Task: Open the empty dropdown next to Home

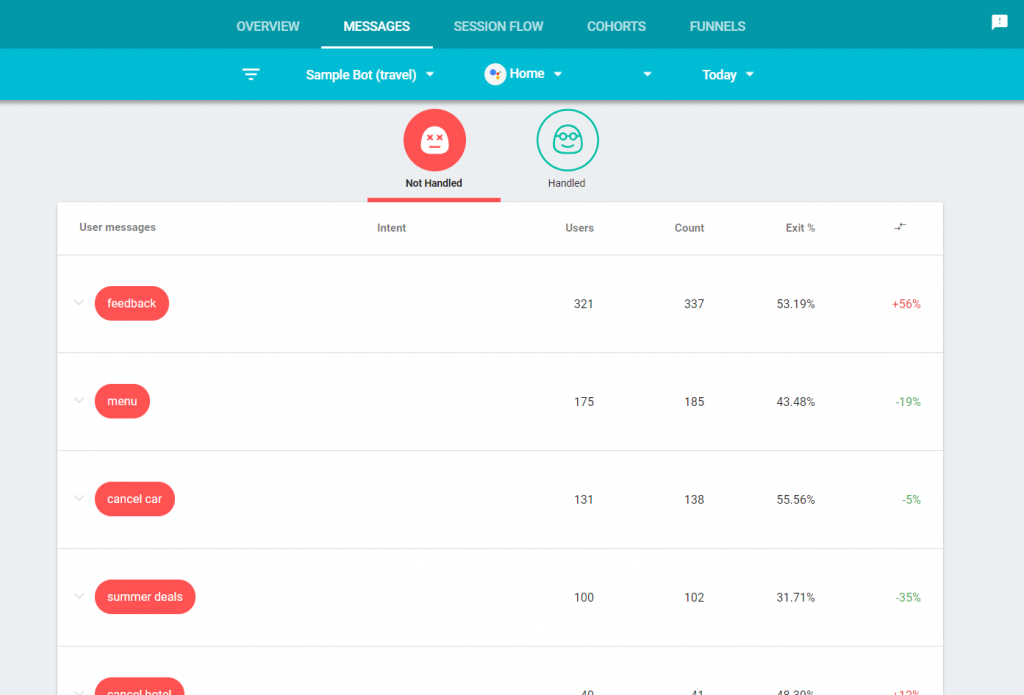Action: click(x=647, y=74)
